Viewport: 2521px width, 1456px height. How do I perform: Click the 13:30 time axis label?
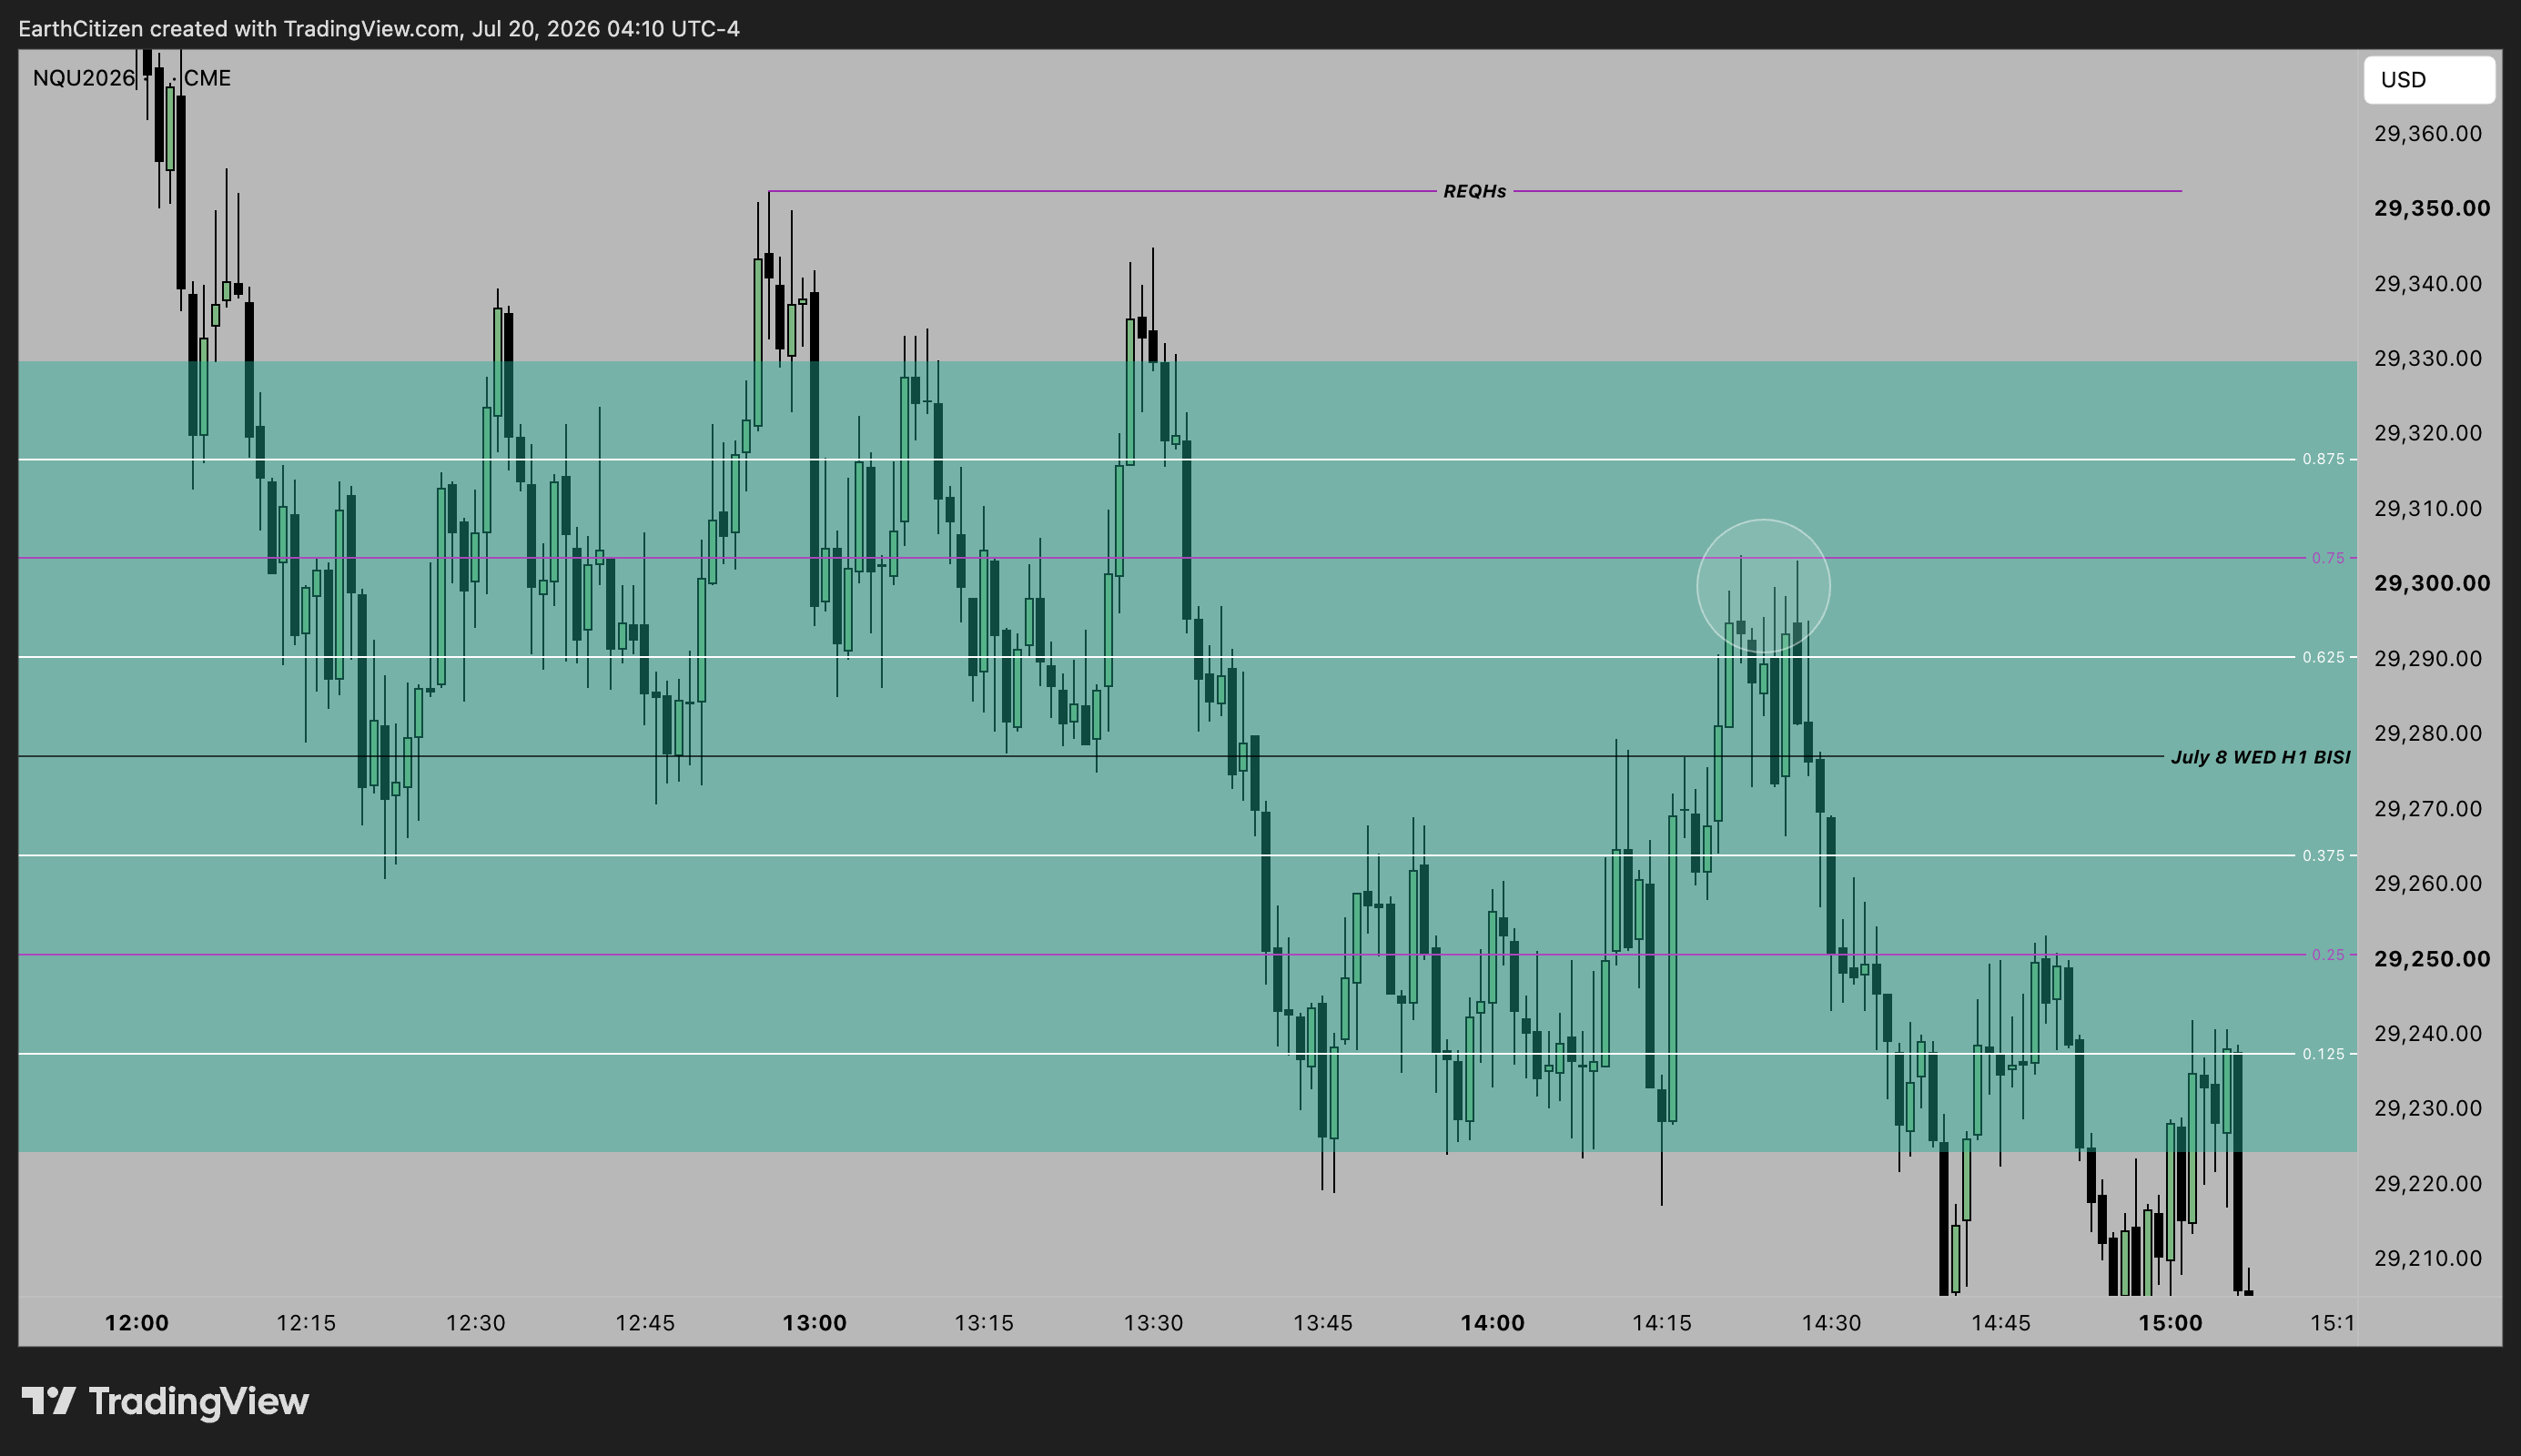(1153, 1323)
